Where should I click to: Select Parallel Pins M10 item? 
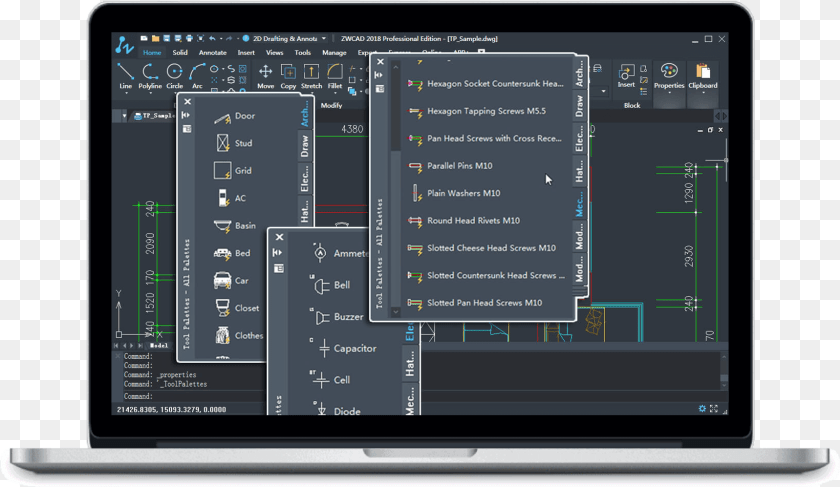pyautogui.click(x=449, y=166)
